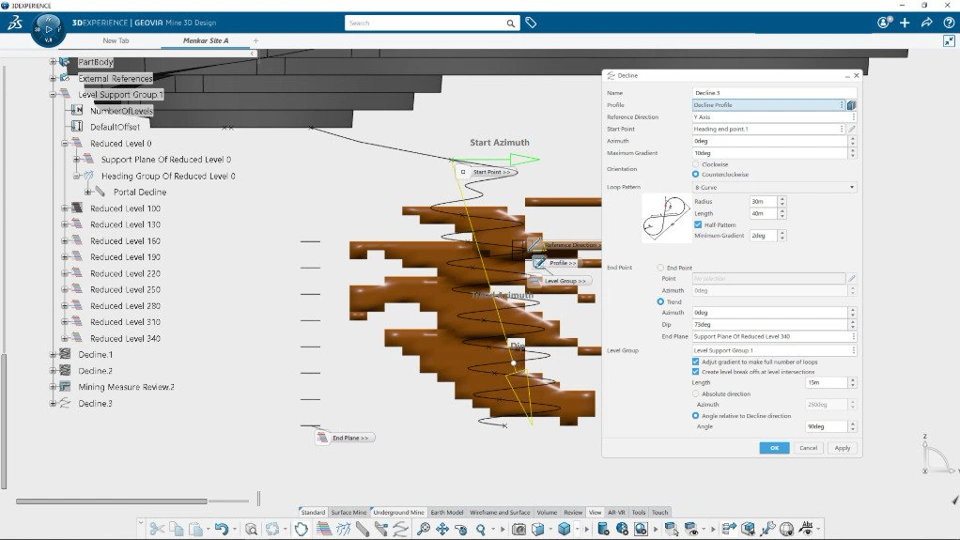The height and width of the screenshot is (540, 960).
Task: Toggle the Half-Pattern checkbox
Action: point(698,225)
